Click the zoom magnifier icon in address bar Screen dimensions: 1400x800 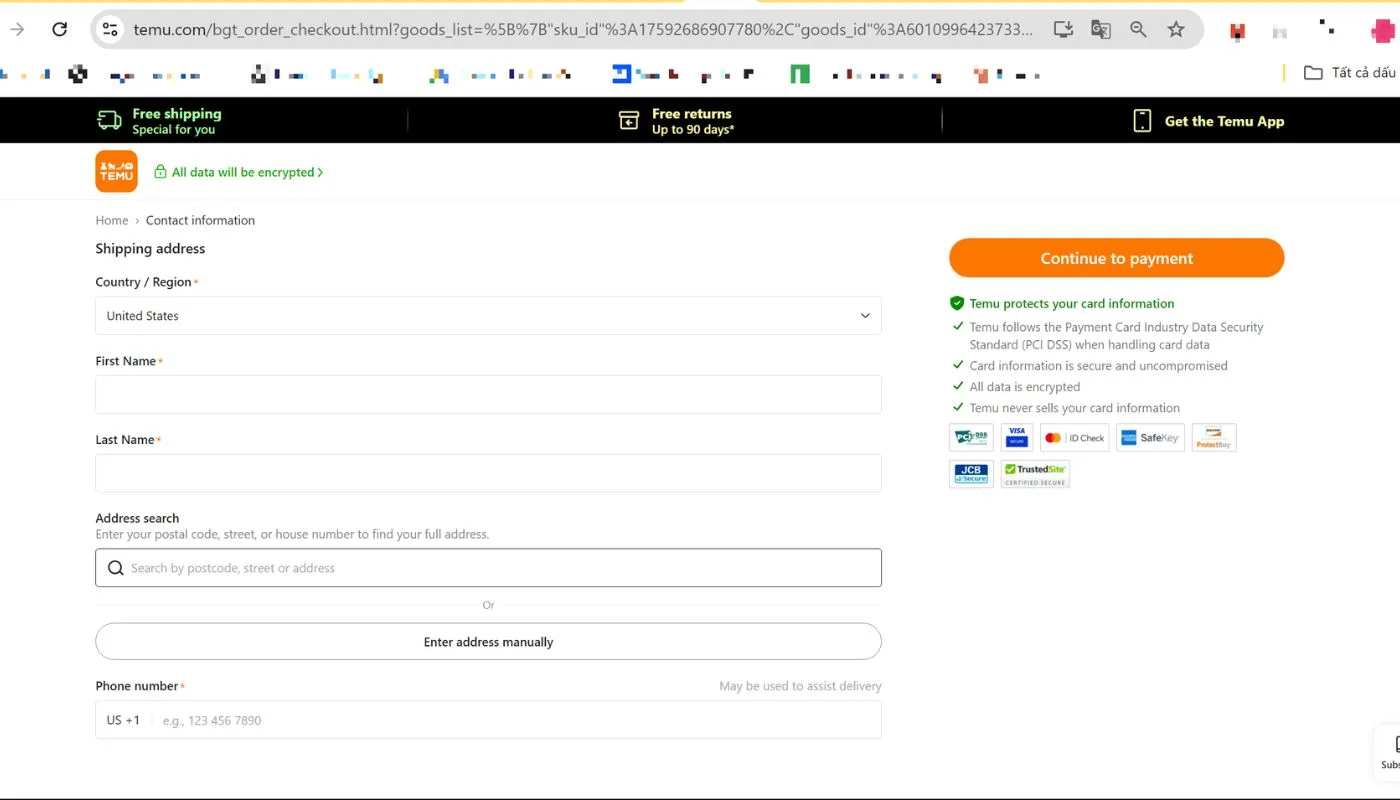point(1138,29)
